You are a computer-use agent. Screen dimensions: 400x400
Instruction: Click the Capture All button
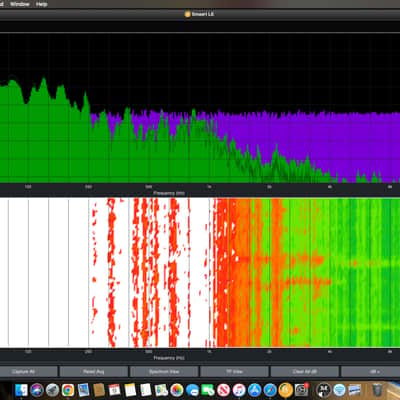click(28, 371)
